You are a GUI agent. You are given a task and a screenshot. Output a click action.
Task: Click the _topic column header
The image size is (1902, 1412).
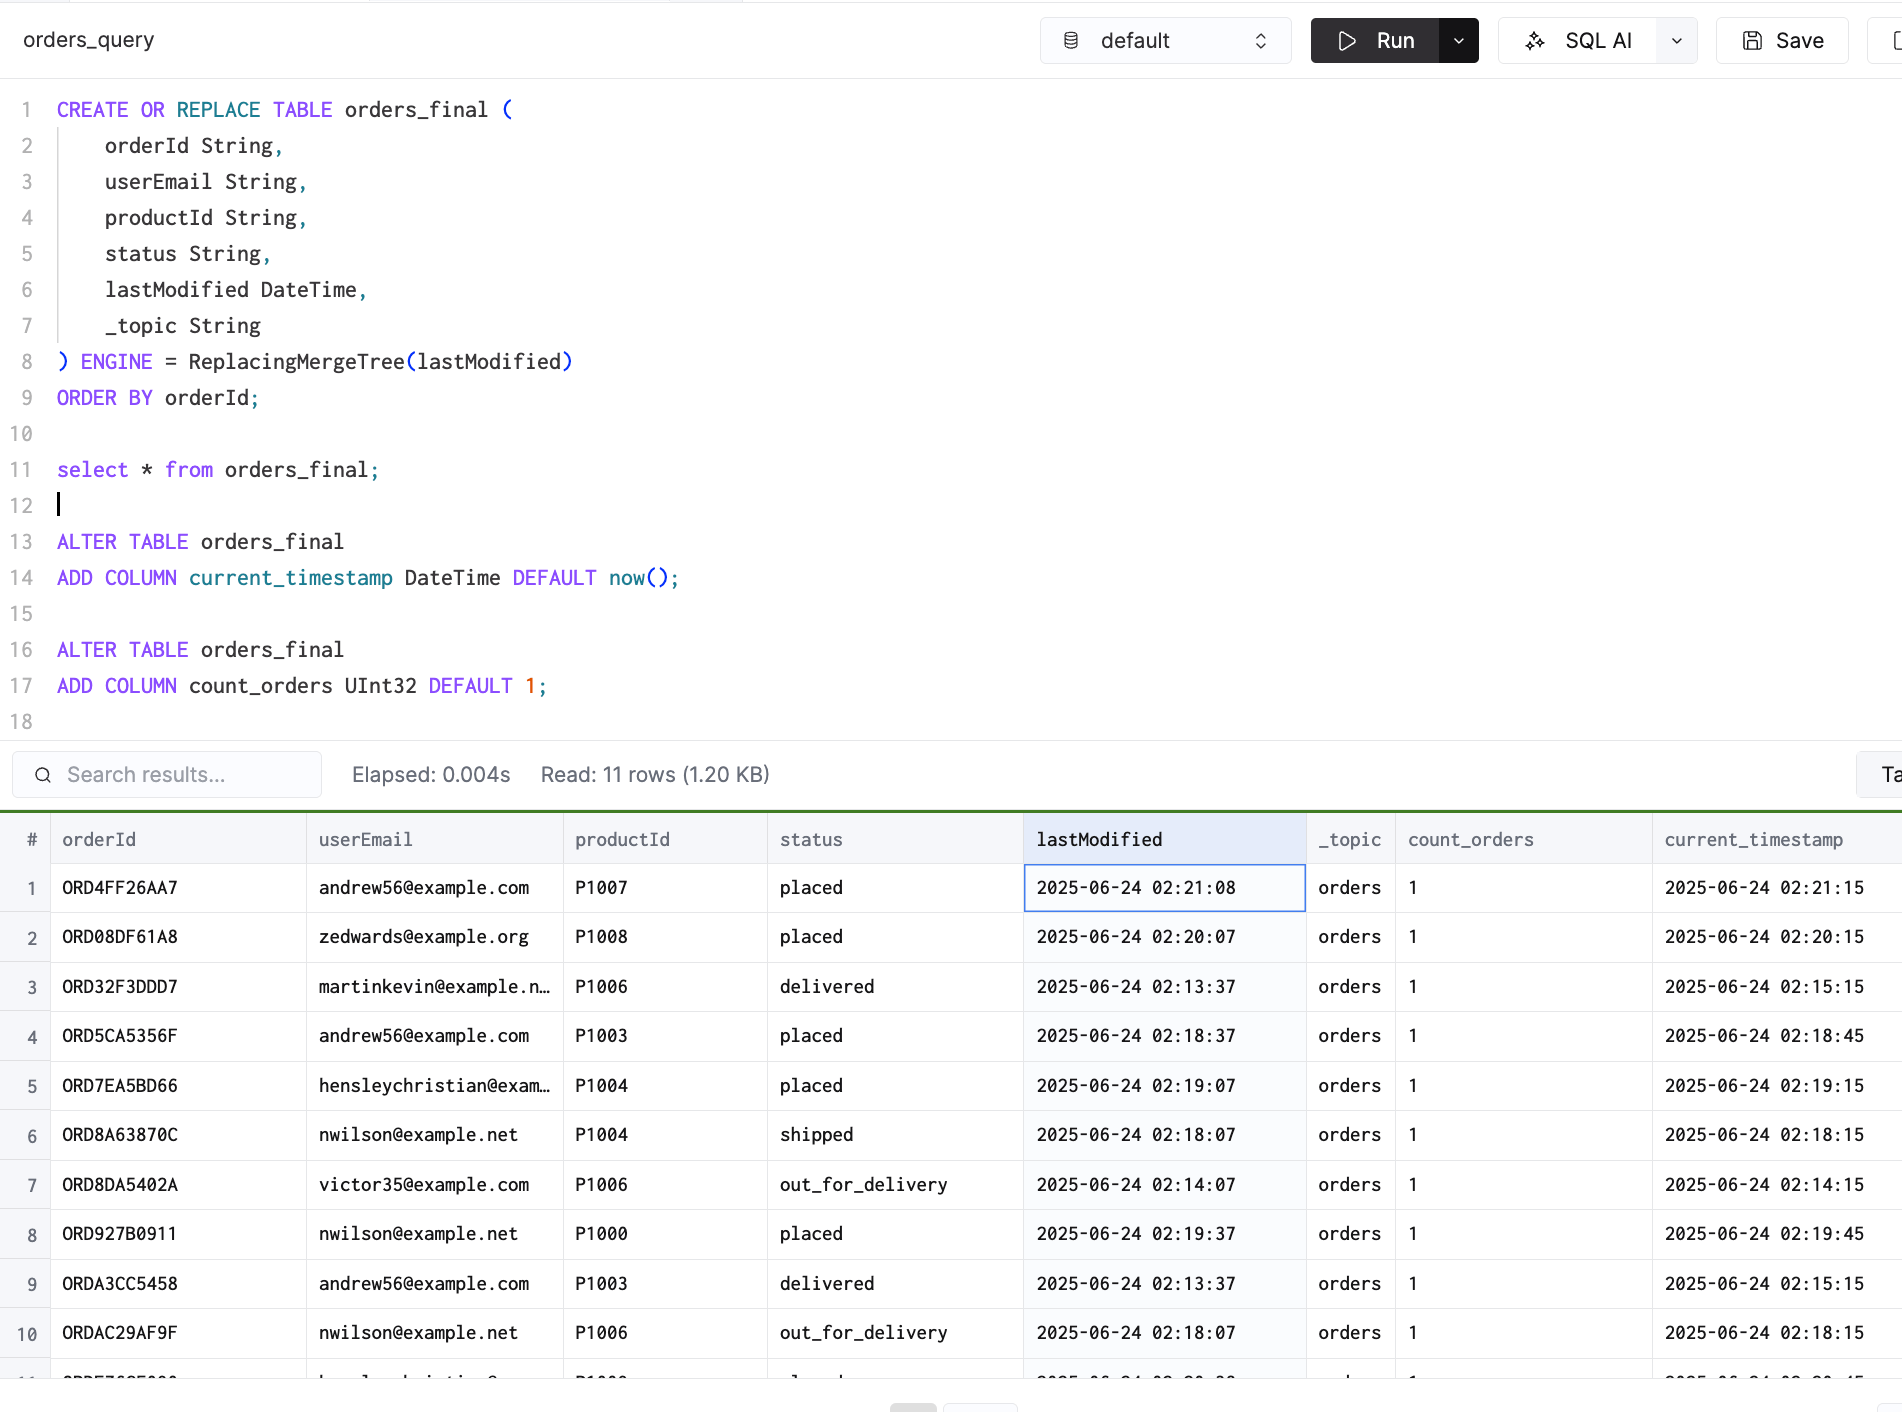click(1349, 840)
